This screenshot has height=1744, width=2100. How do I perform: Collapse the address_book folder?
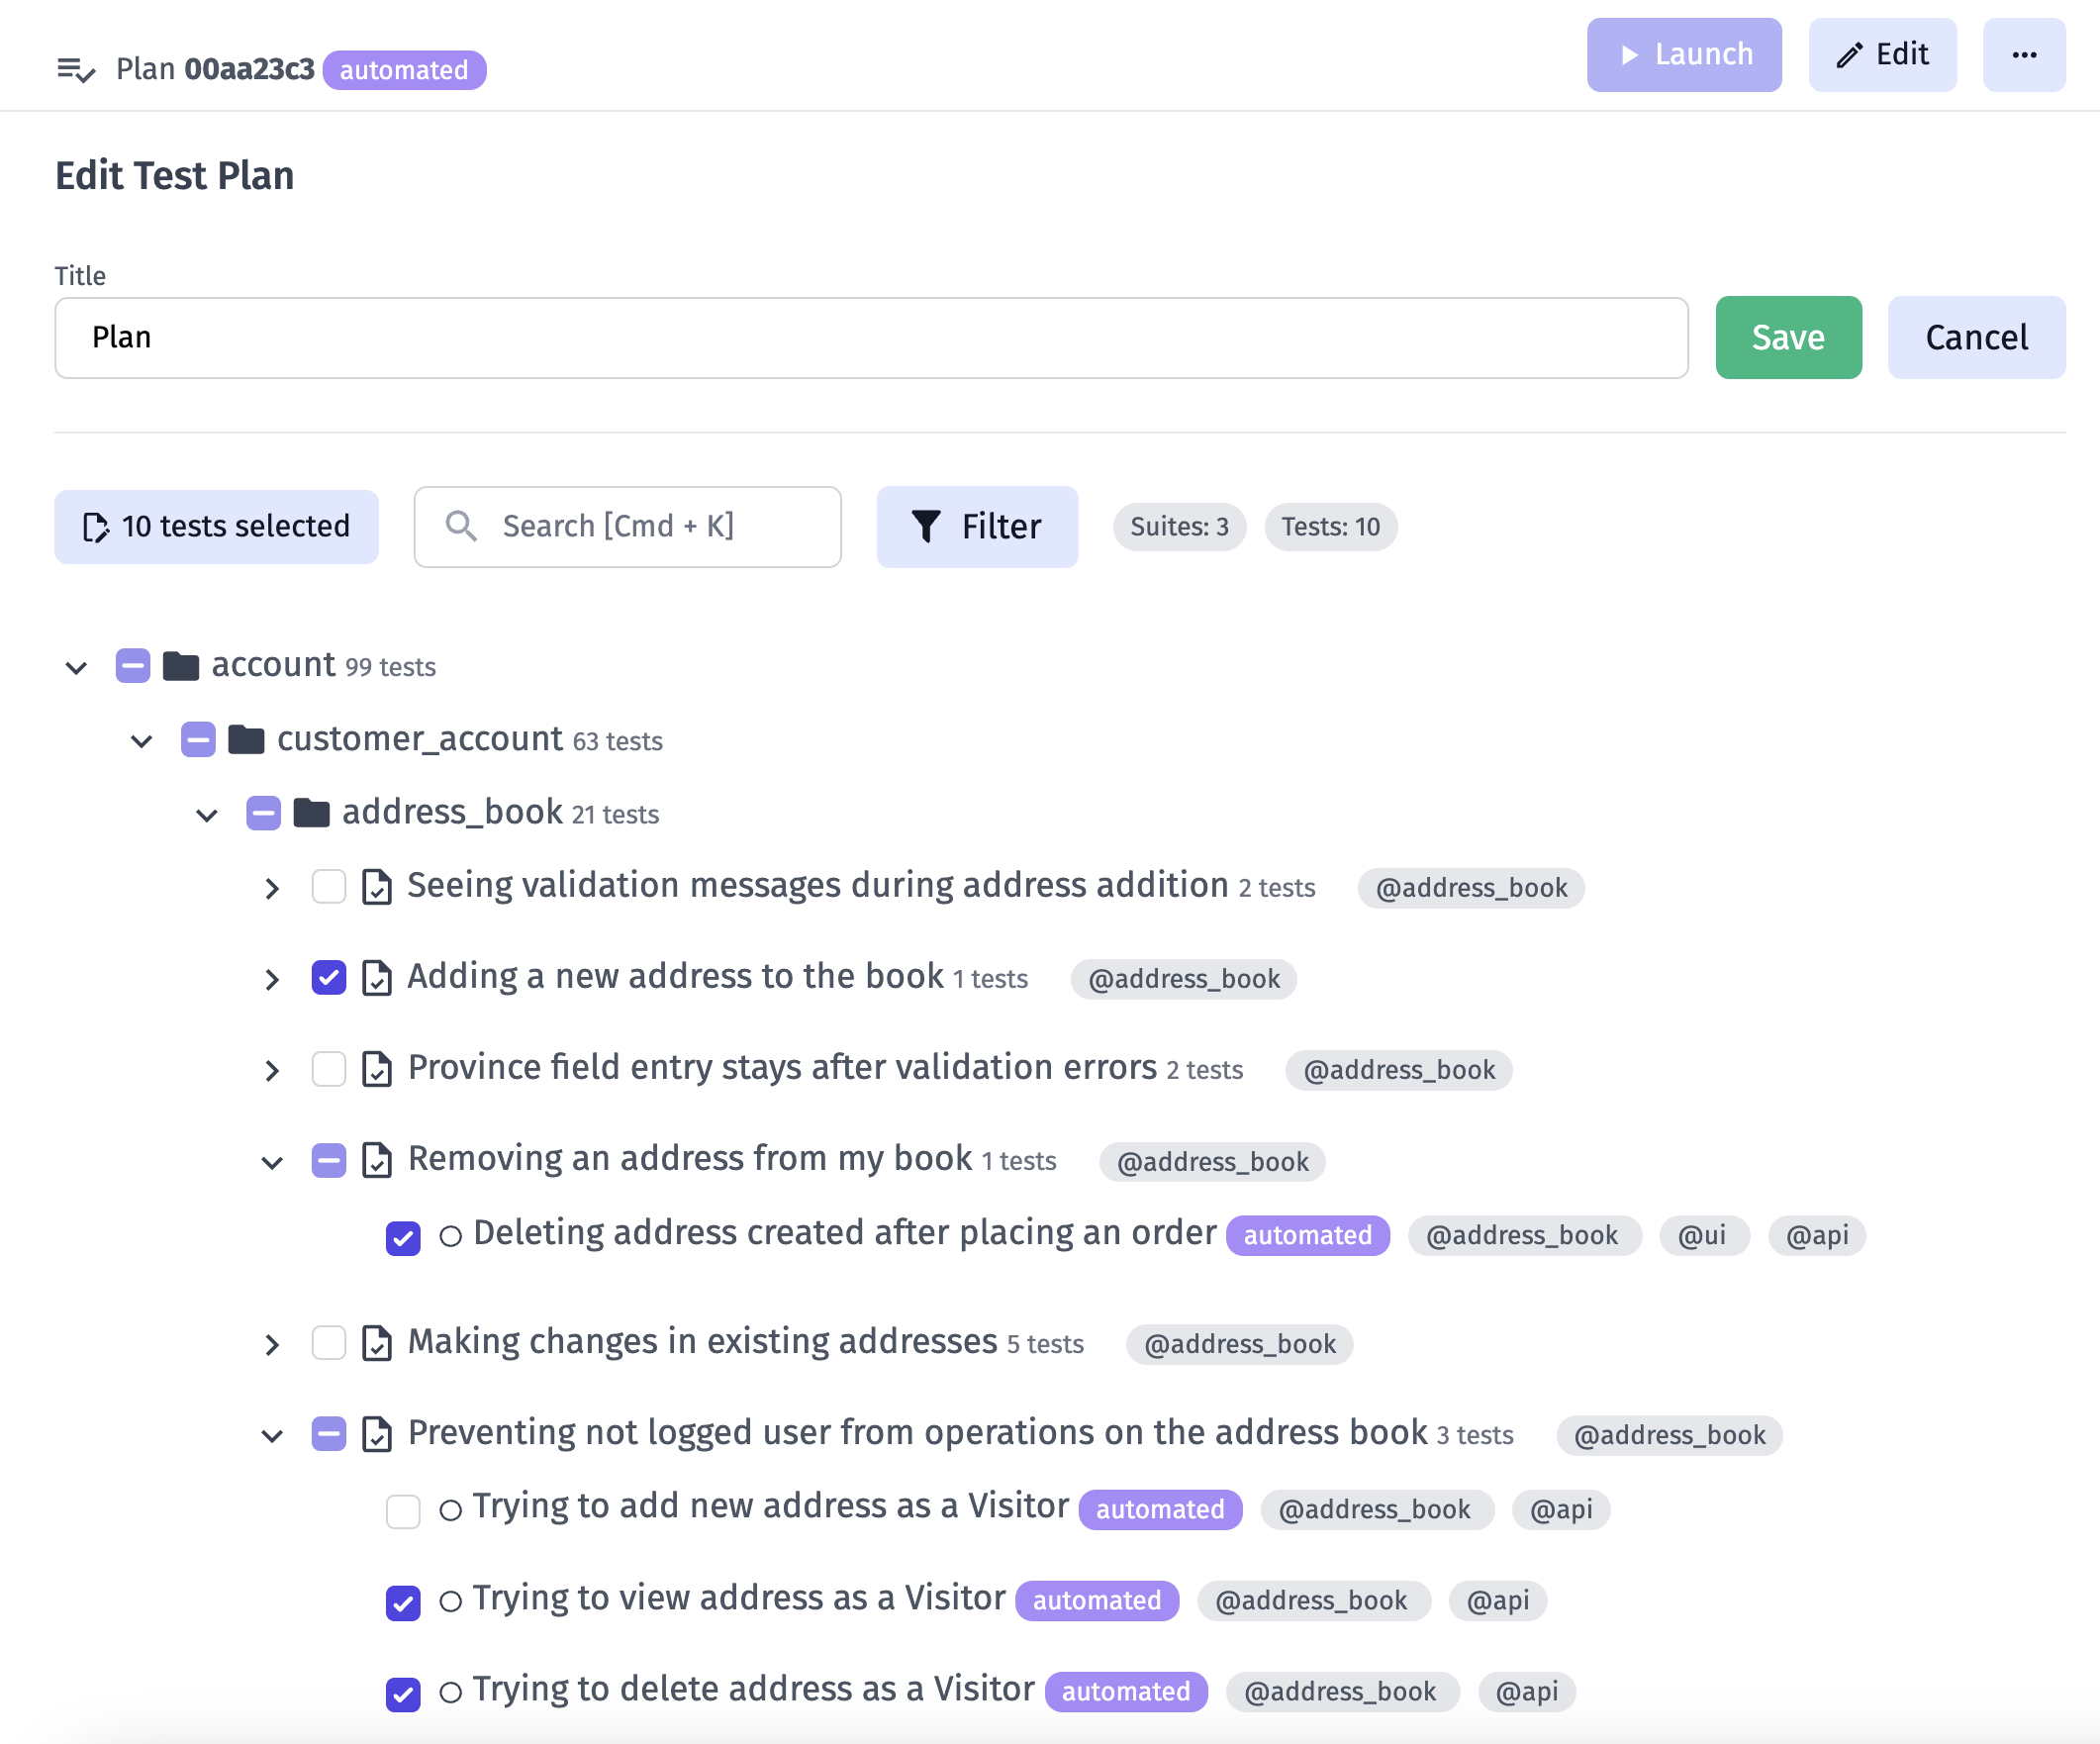pyautogui.click(x=207, y=815)
